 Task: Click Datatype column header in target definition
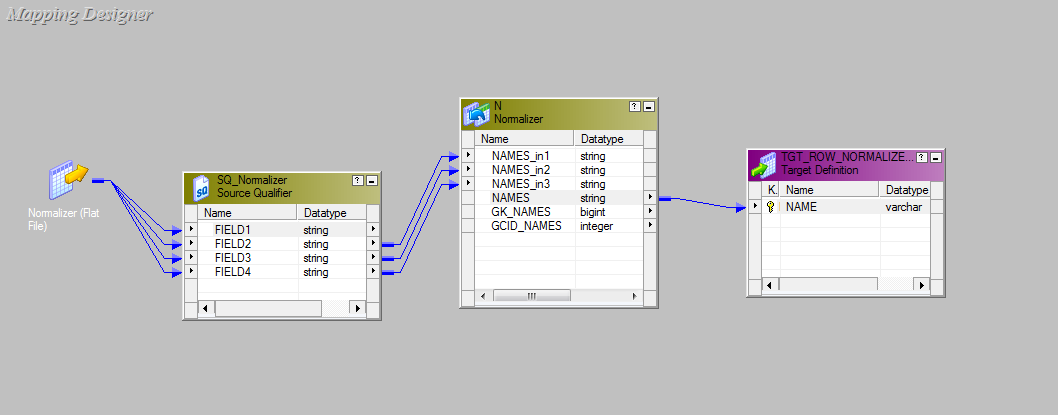905,190
